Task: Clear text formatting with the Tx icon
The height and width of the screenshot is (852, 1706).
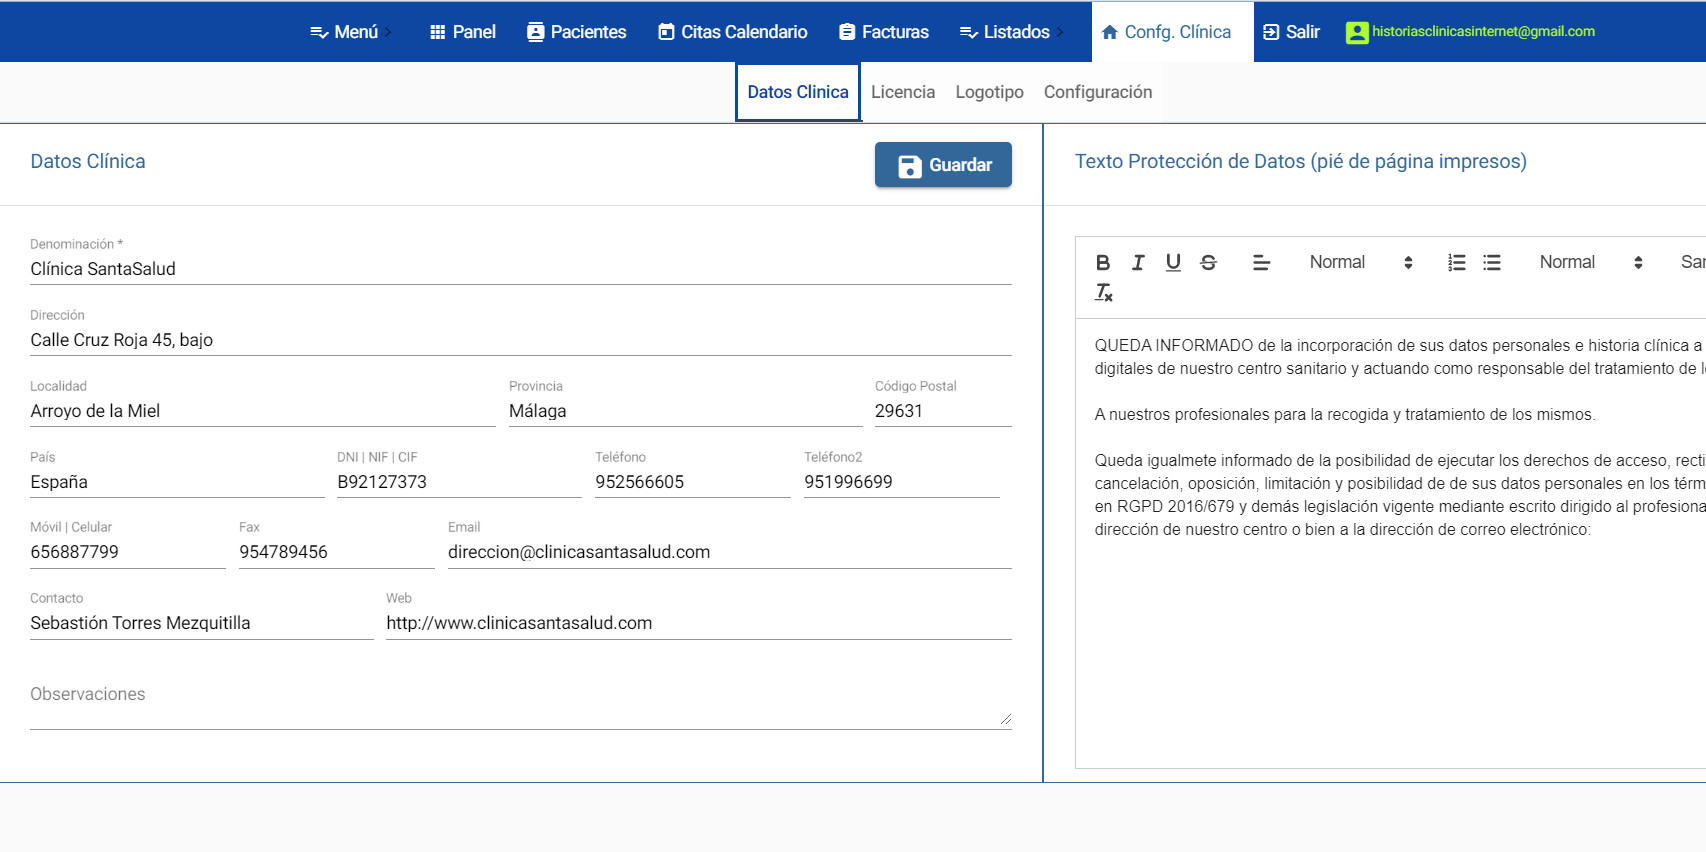Action: point(1103,292)
